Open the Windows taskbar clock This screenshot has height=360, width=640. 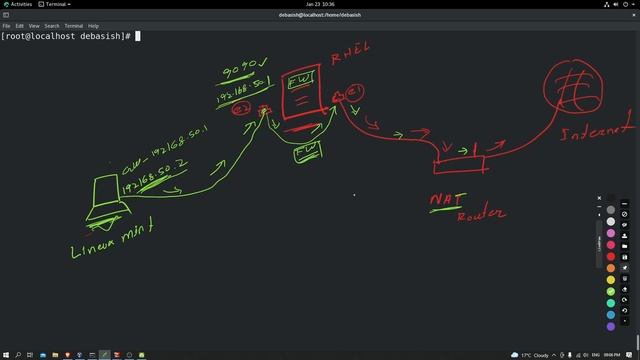(x=612, y=355)
